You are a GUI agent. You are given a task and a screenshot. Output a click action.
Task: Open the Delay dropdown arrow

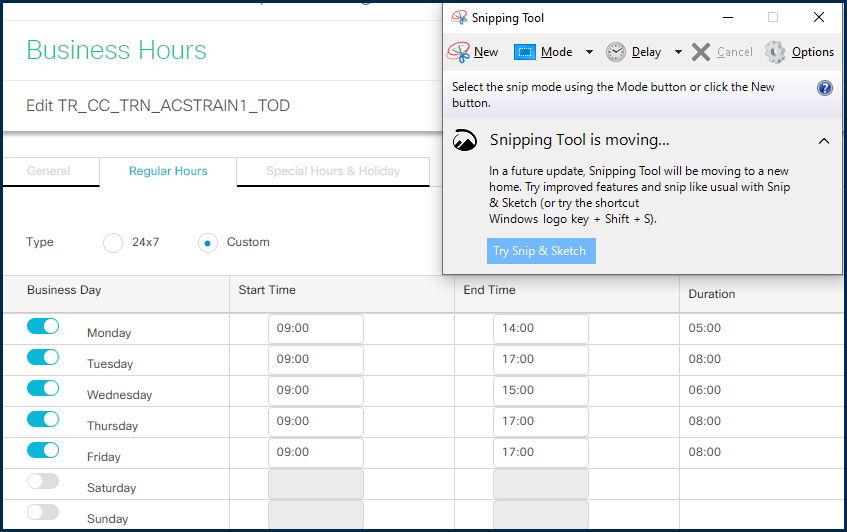(x=678, y=52)
